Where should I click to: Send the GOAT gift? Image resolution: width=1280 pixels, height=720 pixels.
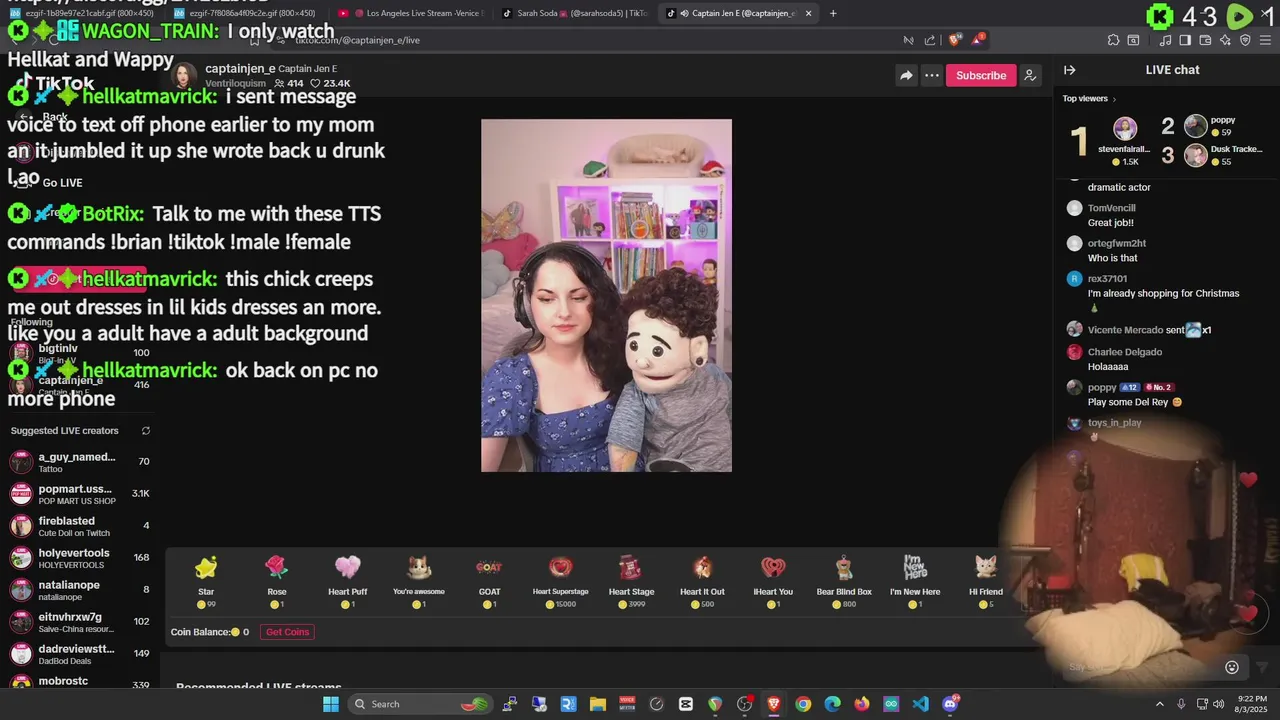(489, 583)
